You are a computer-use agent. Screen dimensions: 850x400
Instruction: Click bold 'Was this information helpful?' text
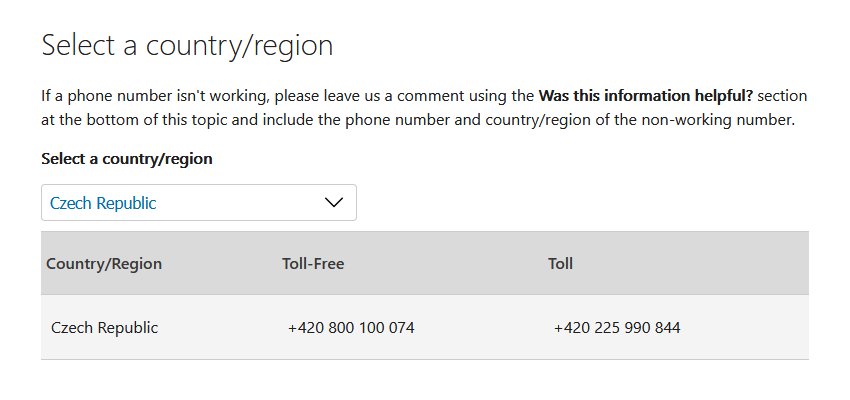point(646,97)
